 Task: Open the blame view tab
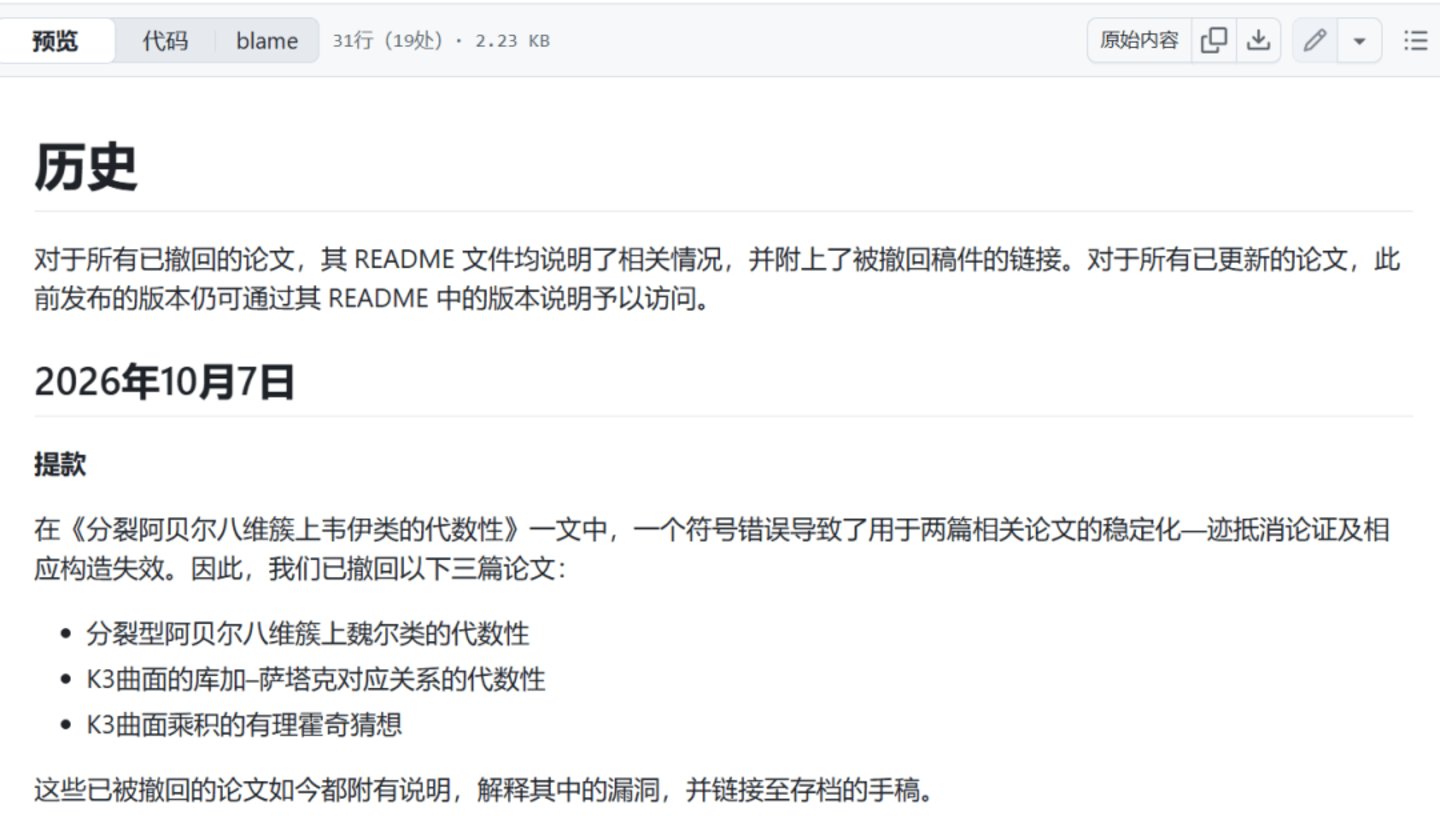click(x=267, y=41)
